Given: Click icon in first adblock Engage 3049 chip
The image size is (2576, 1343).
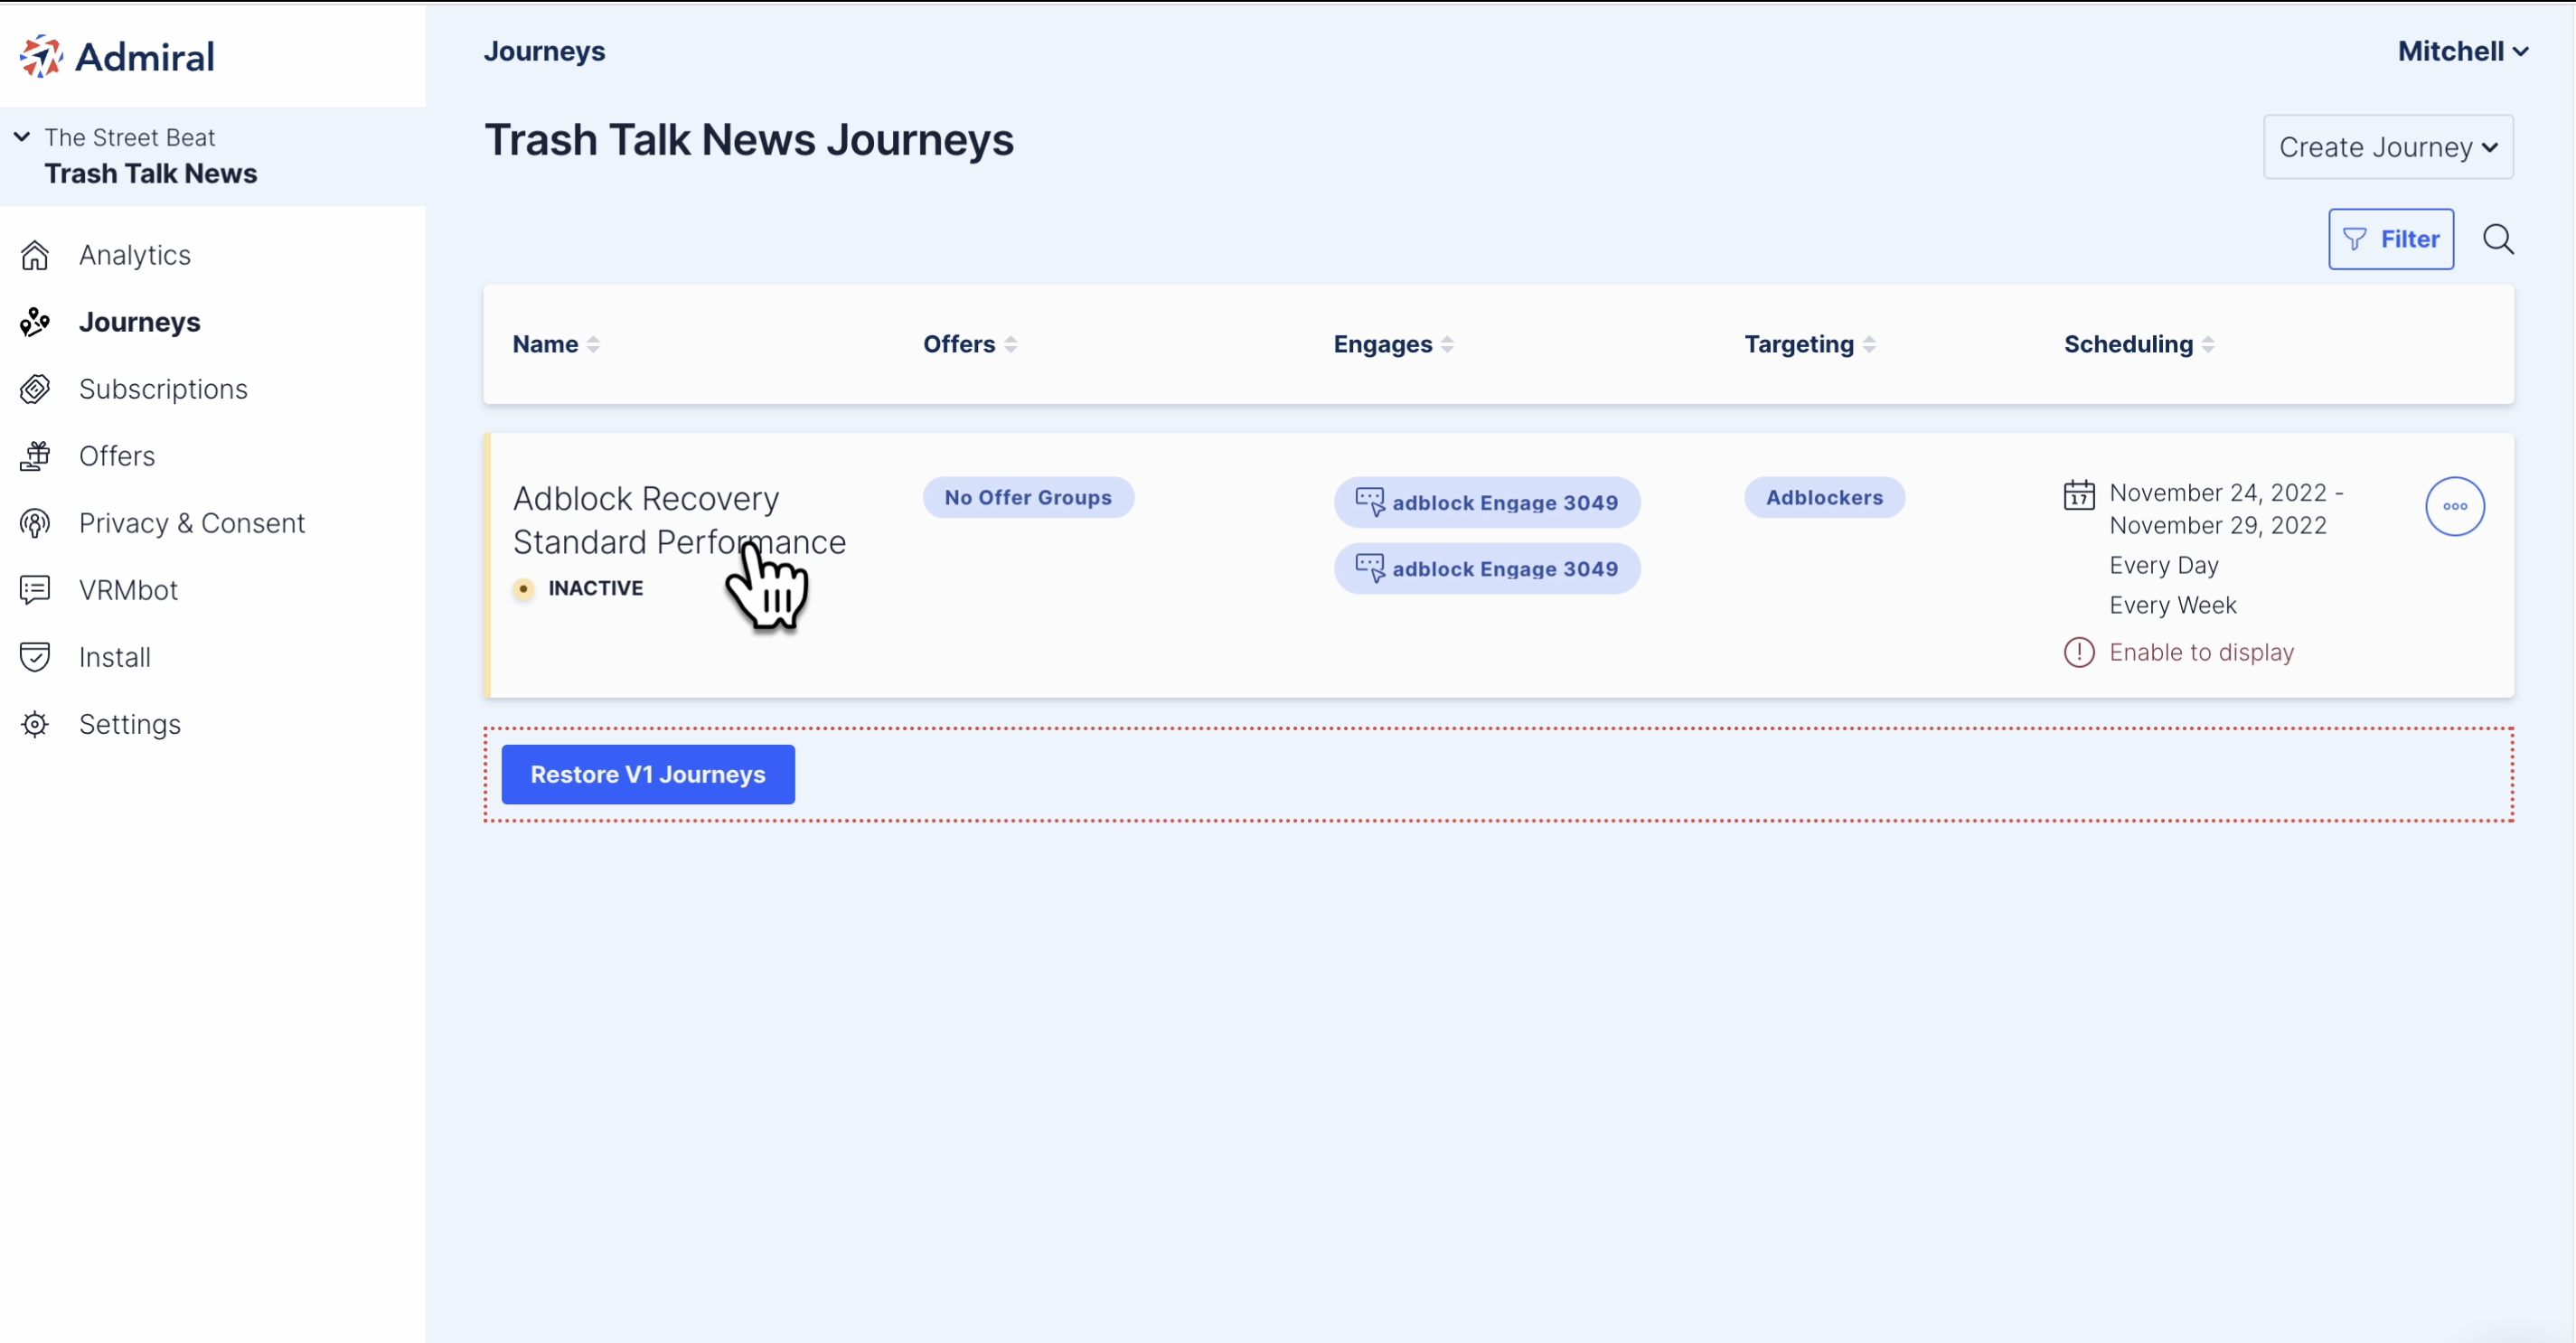Looking at the screenshot, I should tap(1370, 502).
